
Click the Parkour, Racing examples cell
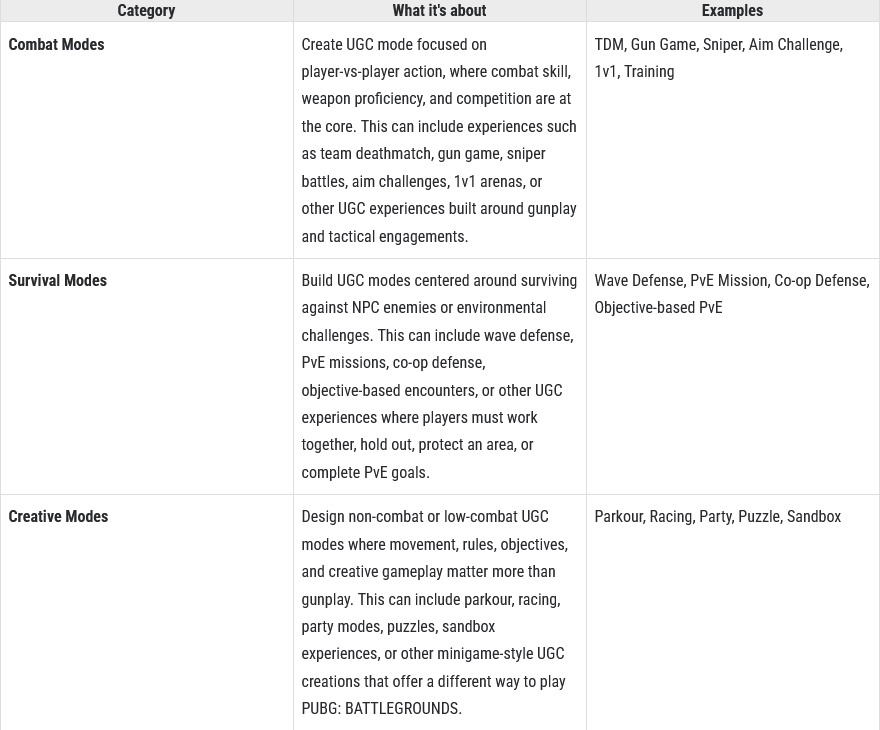pyautogui.click(x=732, y=612)
